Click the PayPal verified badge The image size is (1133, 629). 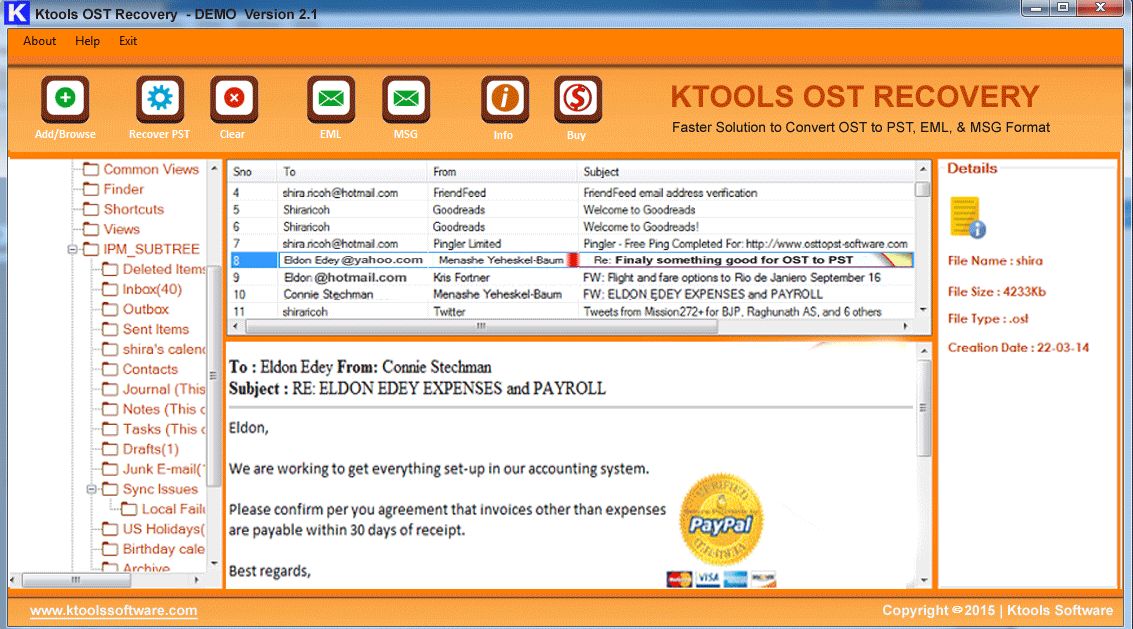[721, 520]
